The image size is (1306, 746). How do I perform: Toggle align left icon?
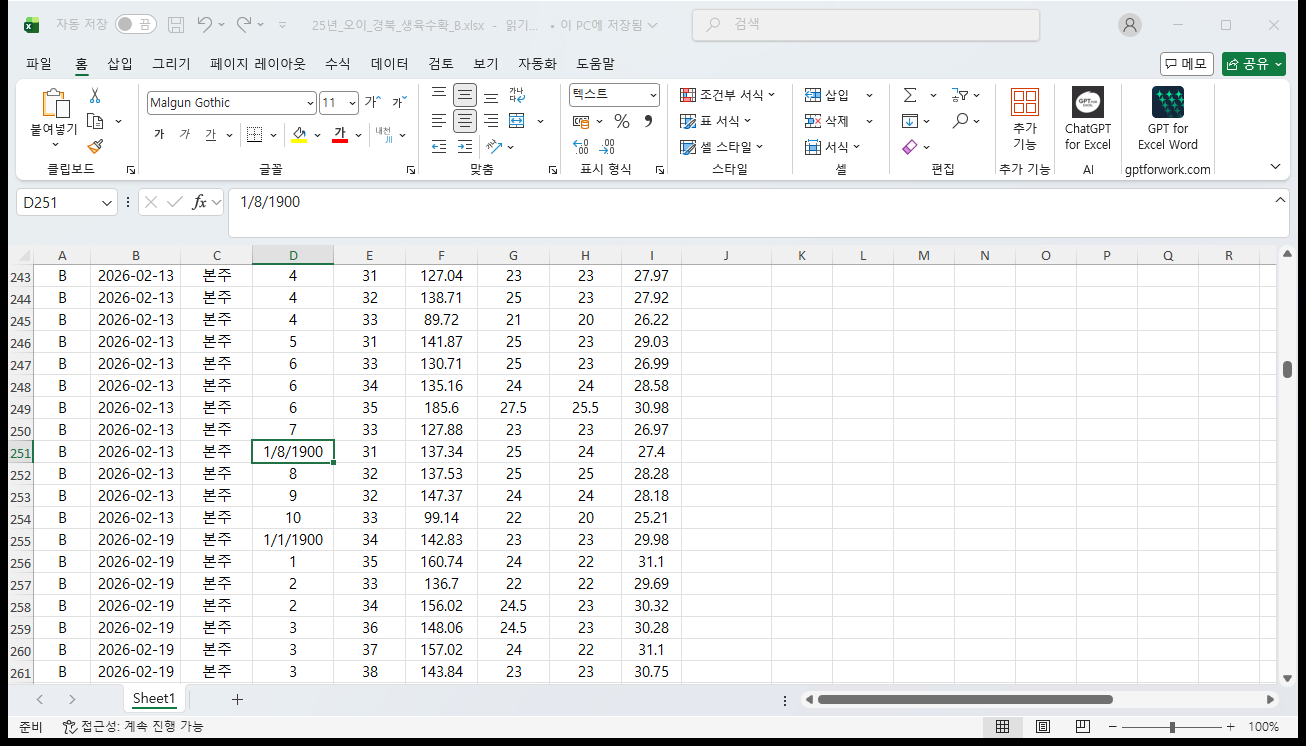click(x=439, y=121)
